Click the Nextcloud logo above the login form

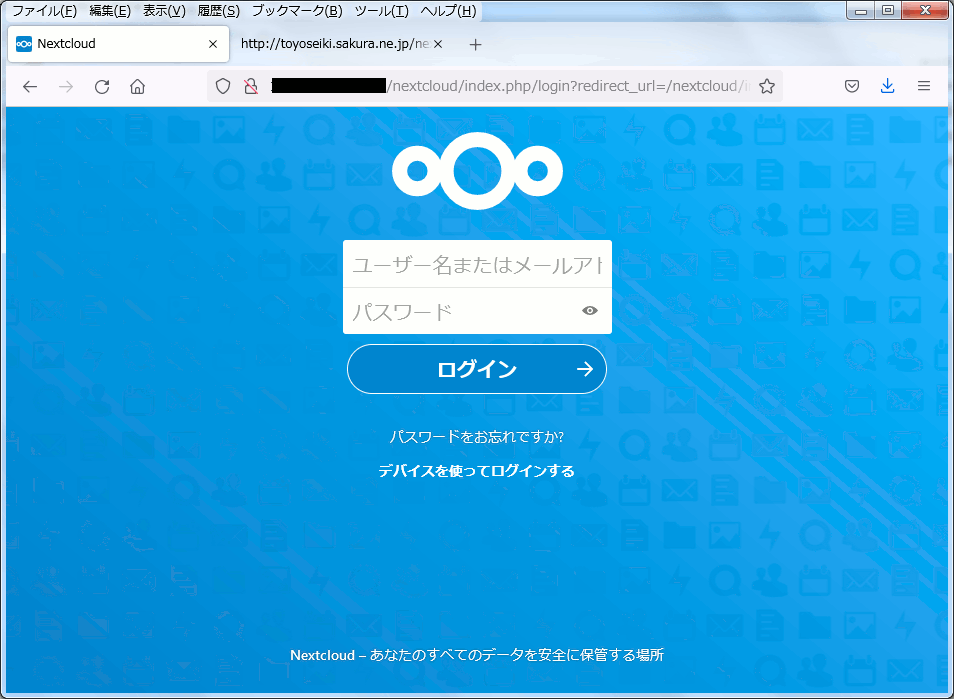pos(477,172)
